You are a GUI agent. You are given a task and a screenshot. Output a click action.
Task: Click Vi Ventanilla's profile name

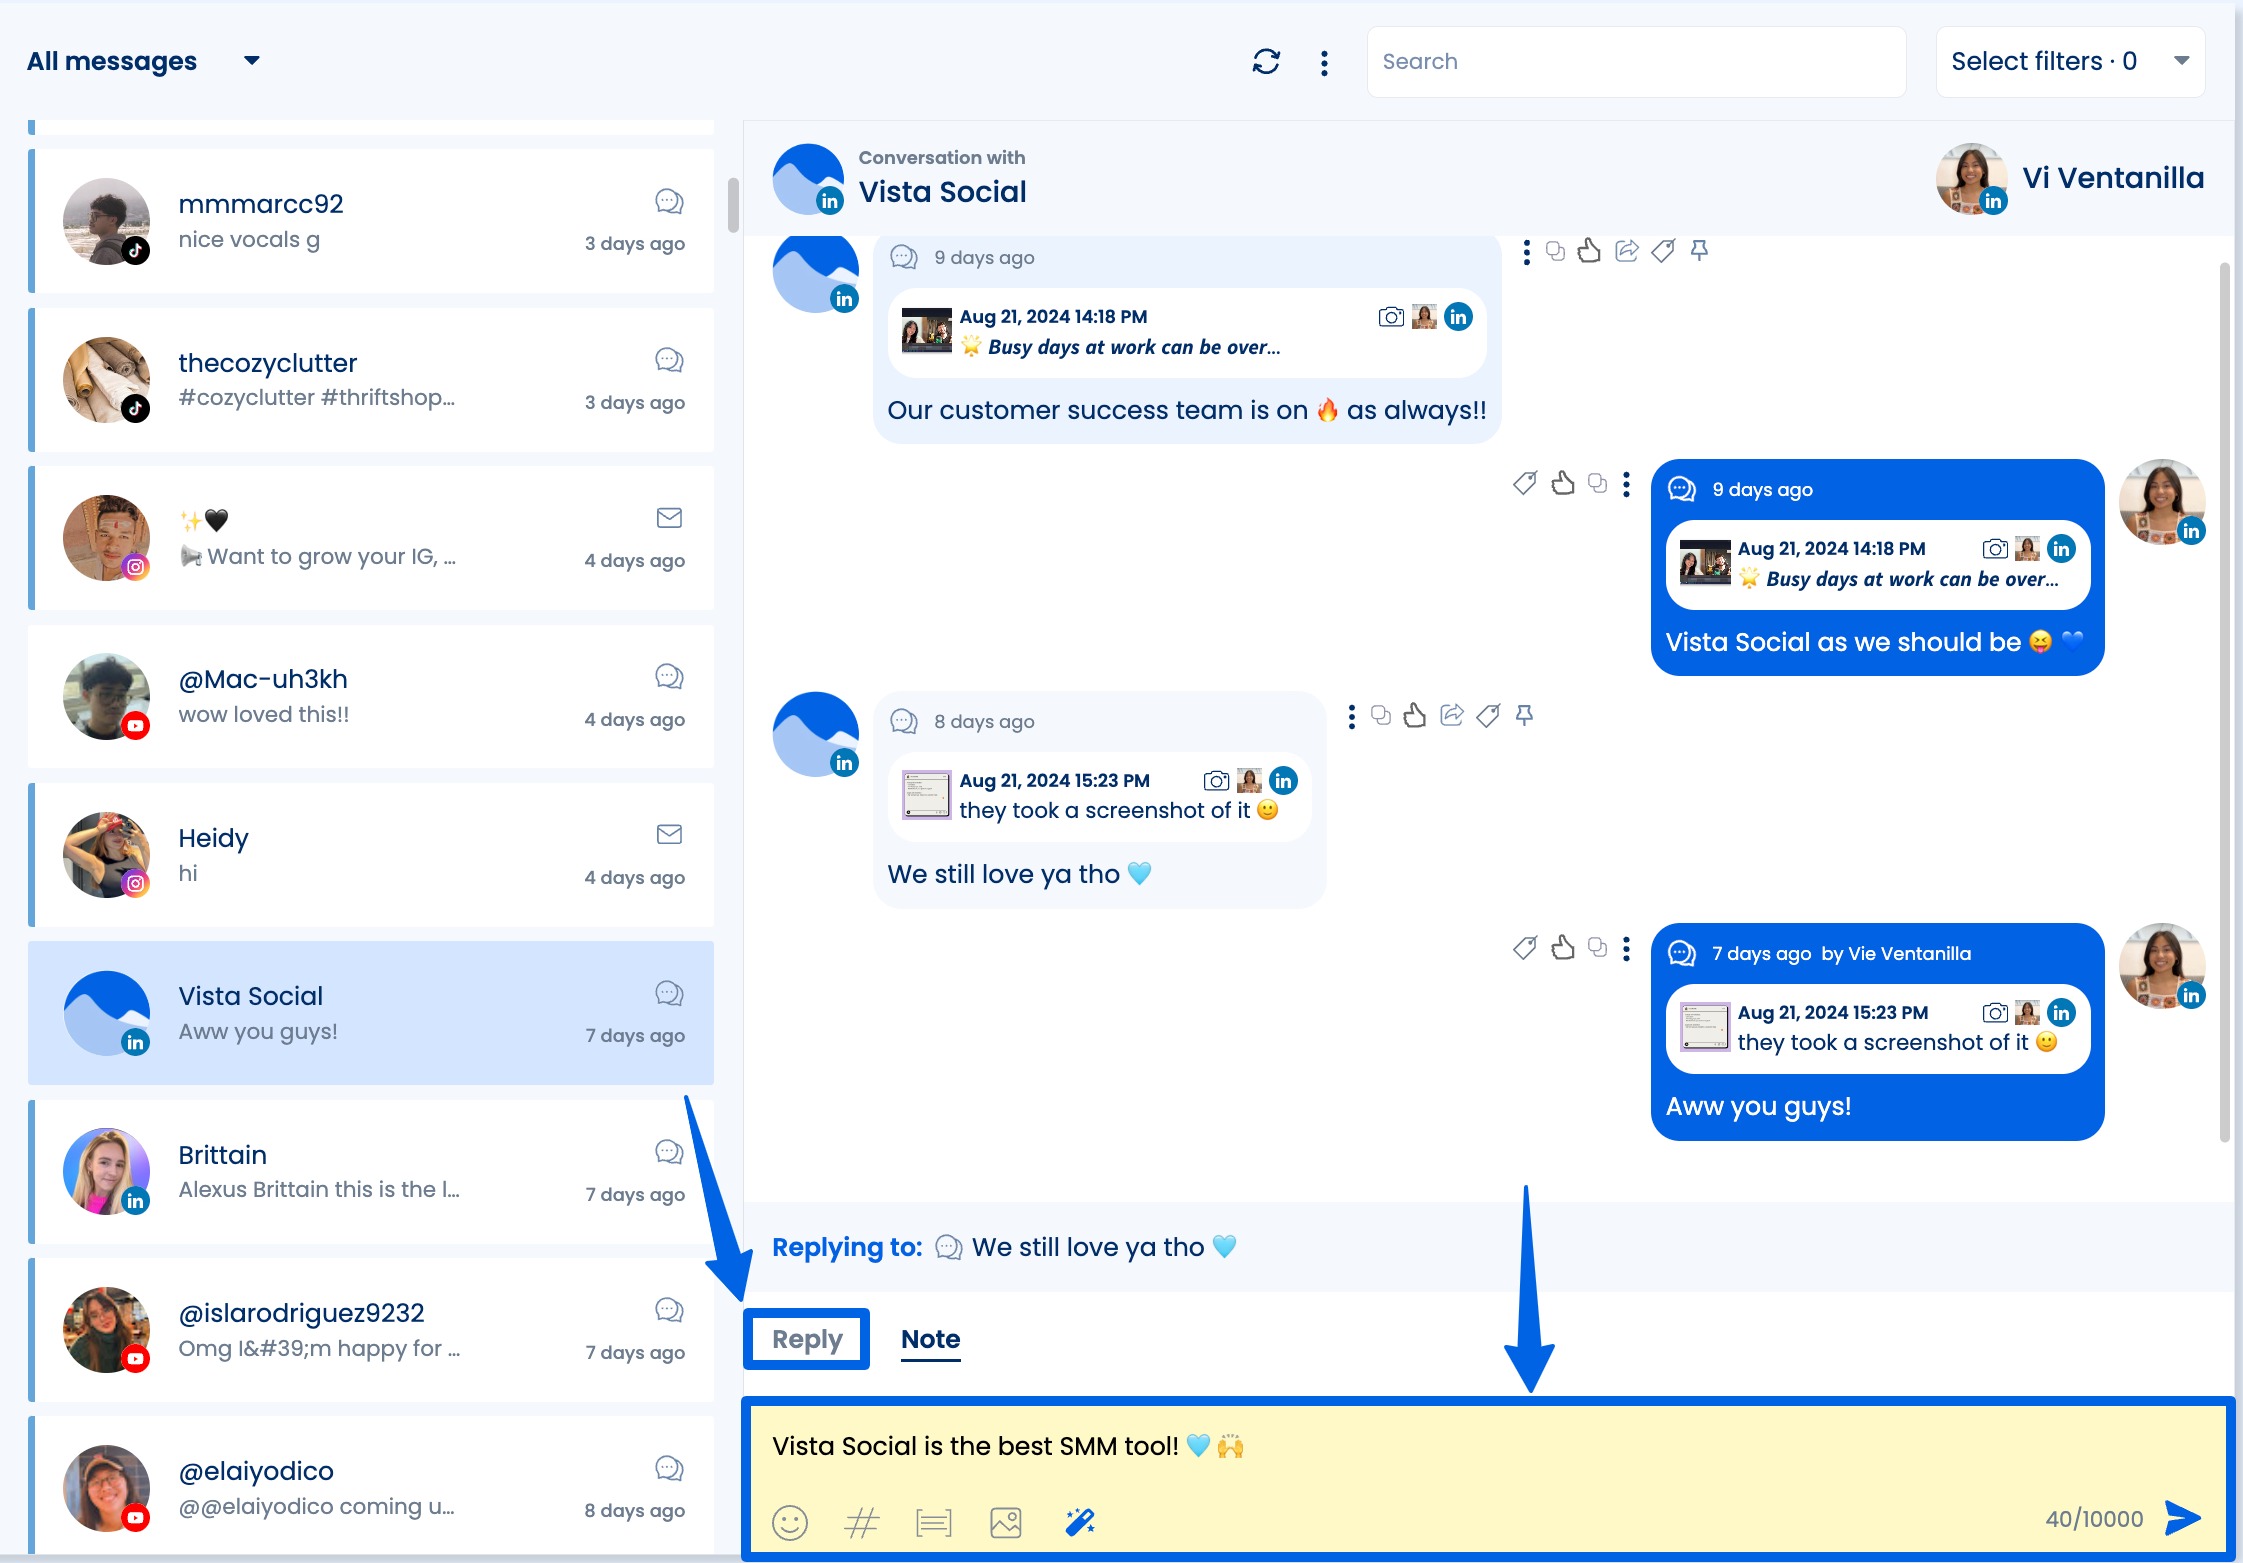[x=2113, y=178]
